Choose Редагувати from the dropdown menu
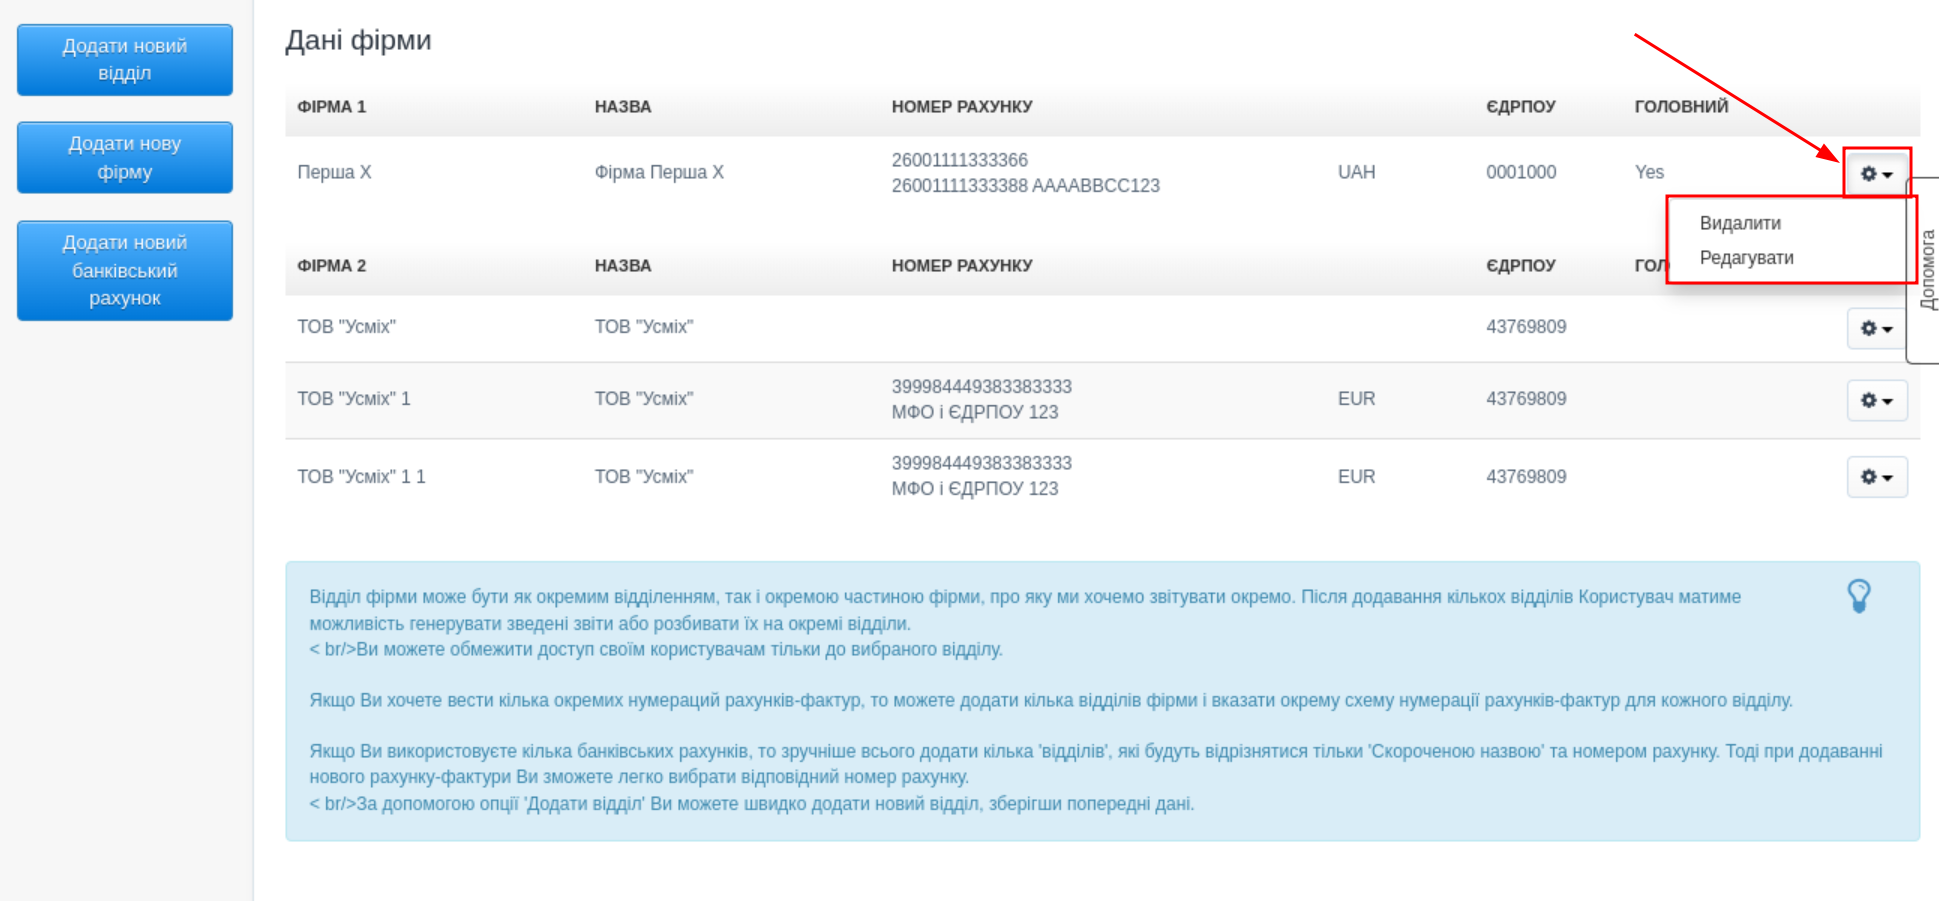The image size is (1939, 901). pyautogui.click(x=1746, y=258)
